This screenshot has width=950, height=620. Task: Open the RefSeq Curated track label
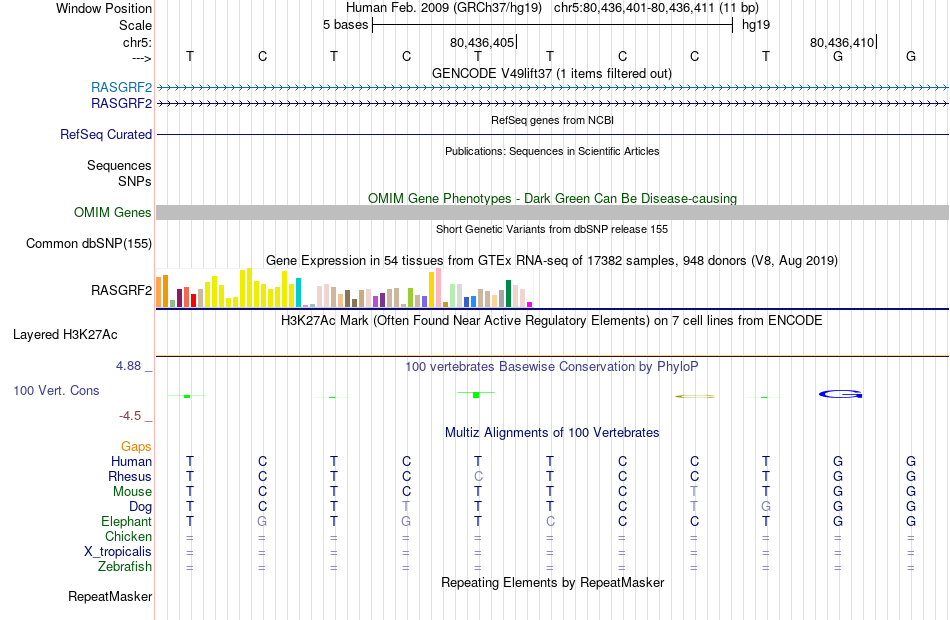coord(106,135)
